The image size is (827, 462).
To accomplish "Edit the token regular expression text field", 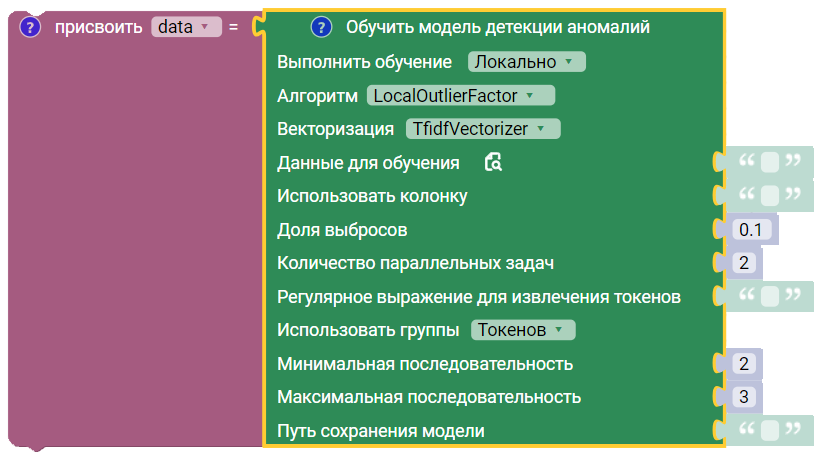I will pos(770,296).
